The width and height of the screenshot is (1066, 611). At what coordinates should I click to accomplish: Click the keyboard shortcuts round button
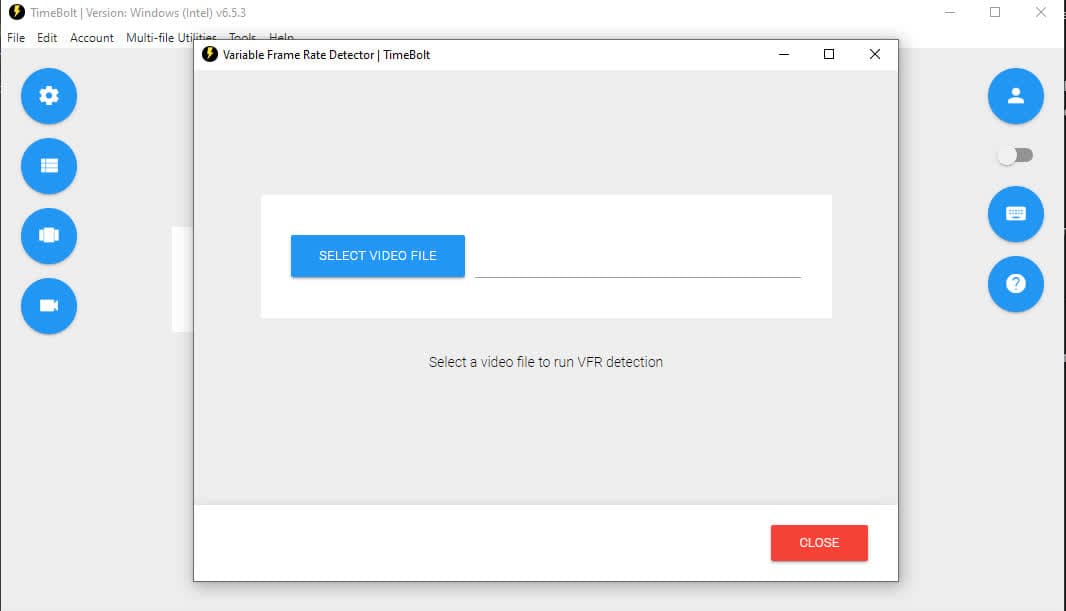point(1015,214)
